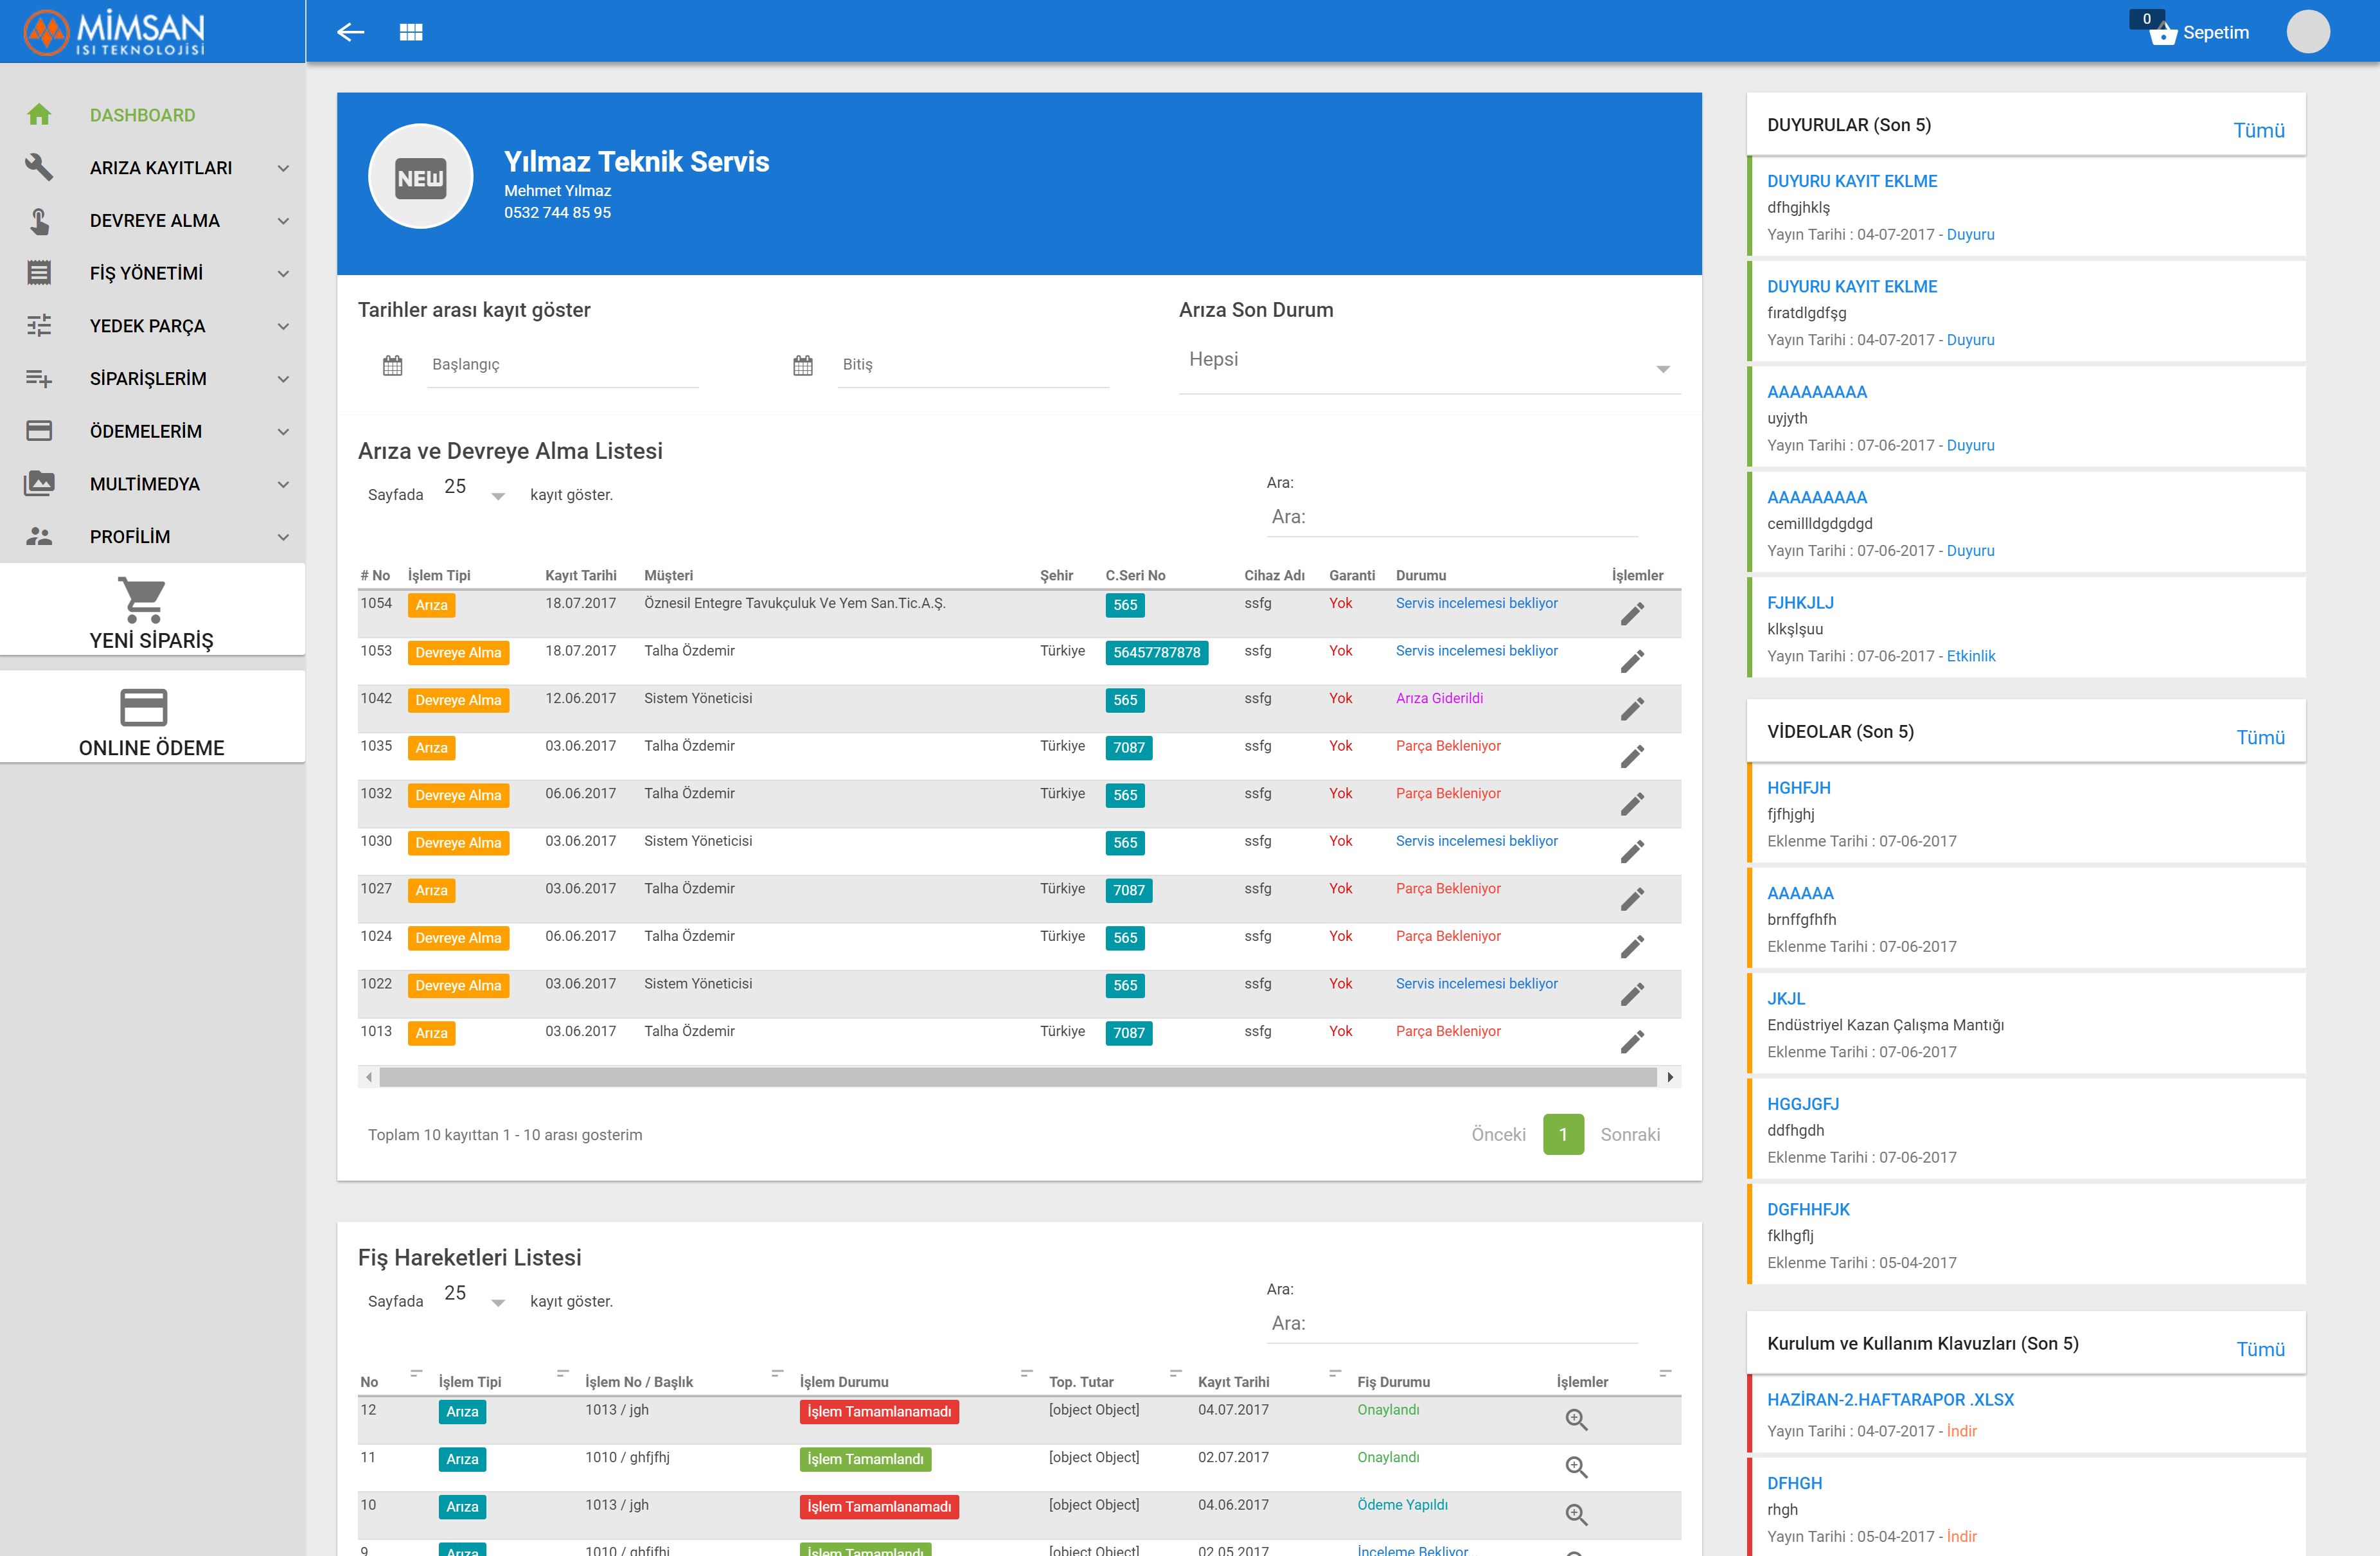Click the horizontal scrollbar of fault table
Viewport: 2380px width, 1556px height.
point(1018,1077)
